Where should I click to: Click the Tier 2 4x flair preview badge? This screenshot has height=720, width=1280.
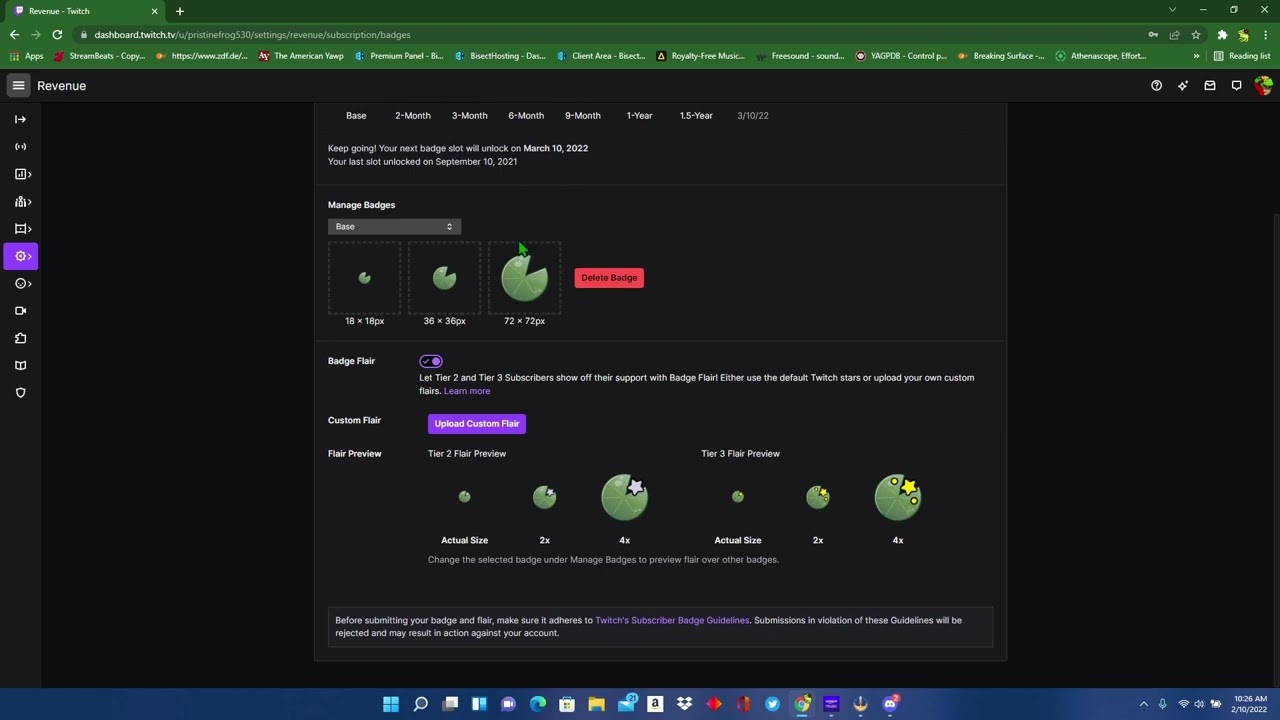coord(625,497)
